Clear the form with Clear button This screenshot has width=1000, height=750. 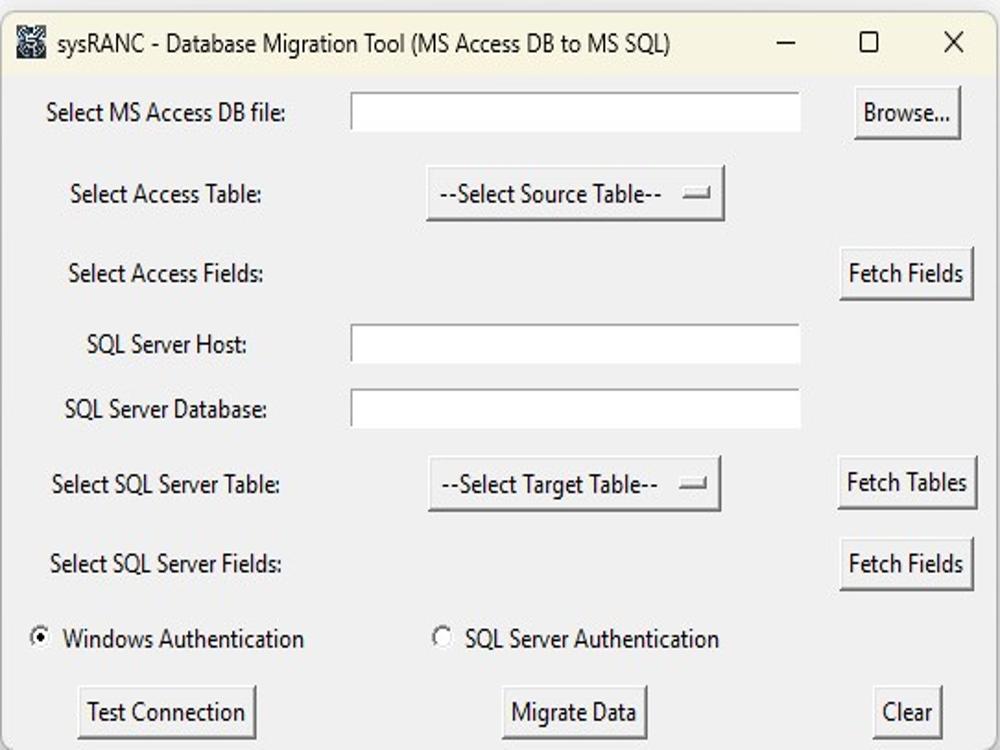pos(907,712)
